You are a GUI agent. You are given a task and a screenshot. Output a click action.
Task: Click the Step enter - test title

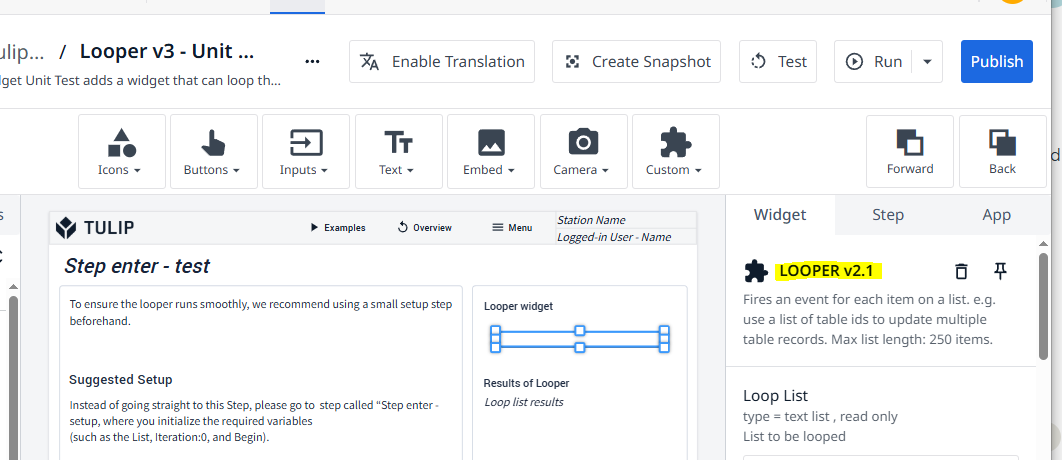[x=137, y=266]
